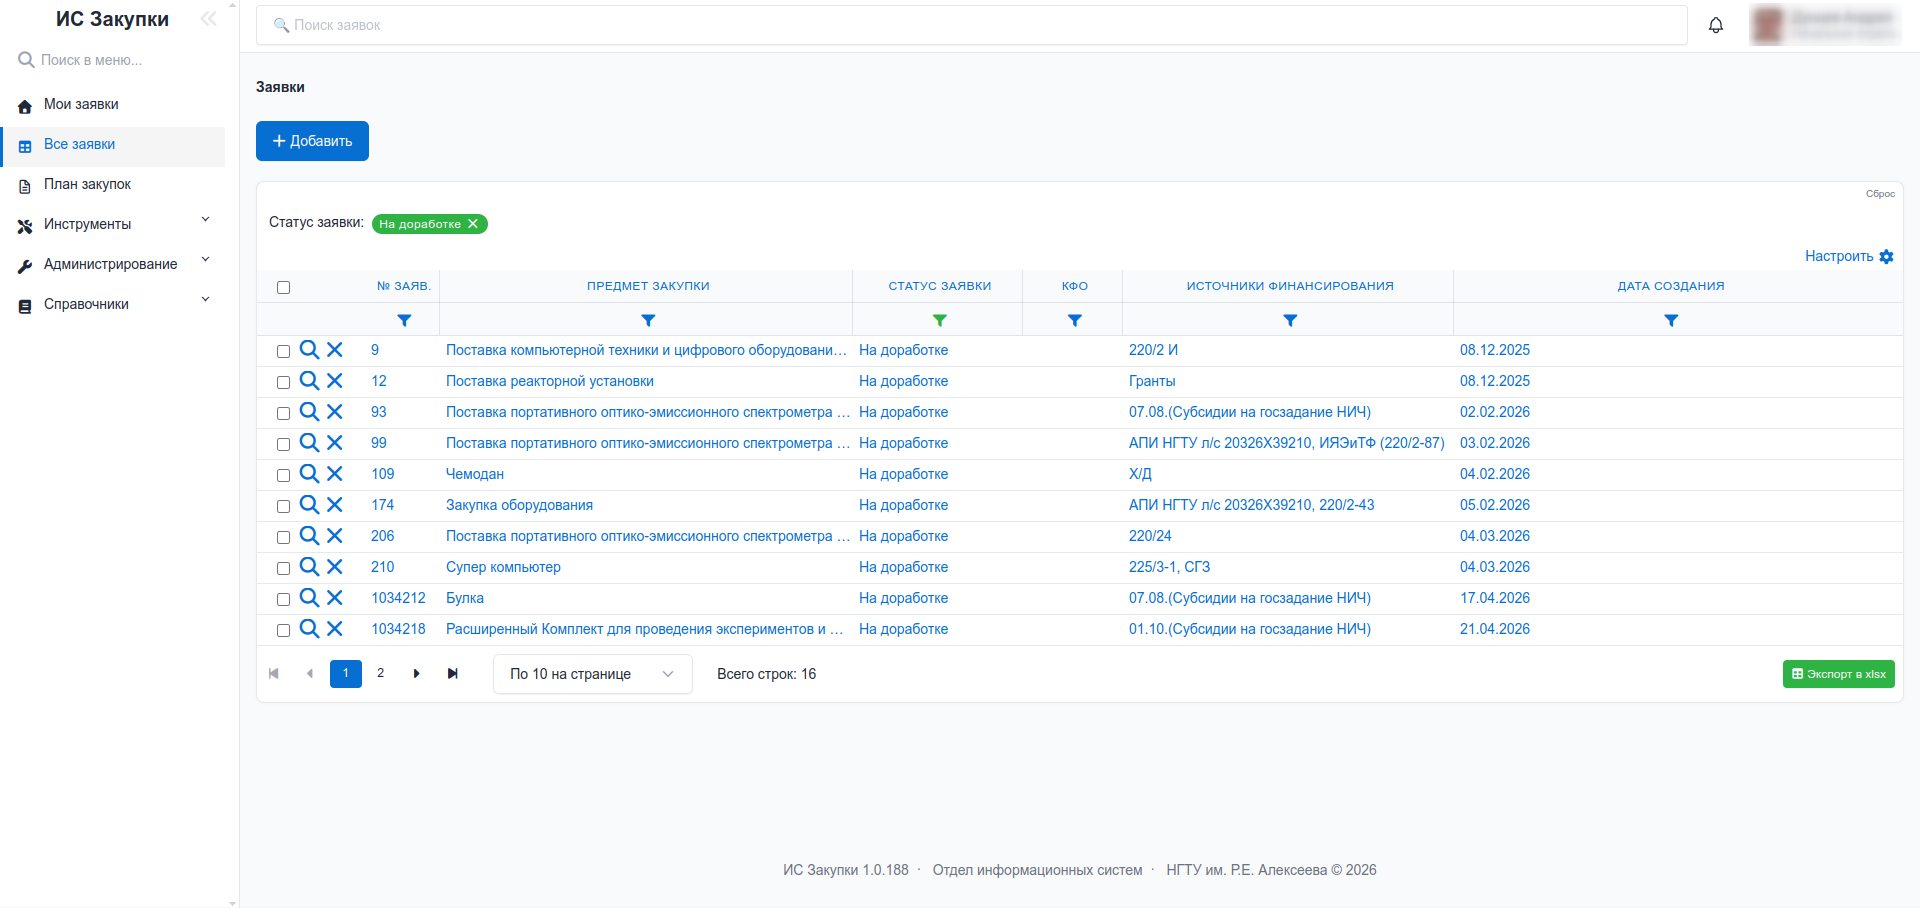Open the По 10 на странице dropdown
The width and height of the screenshot is (1920, 908).
pos(592,674)
